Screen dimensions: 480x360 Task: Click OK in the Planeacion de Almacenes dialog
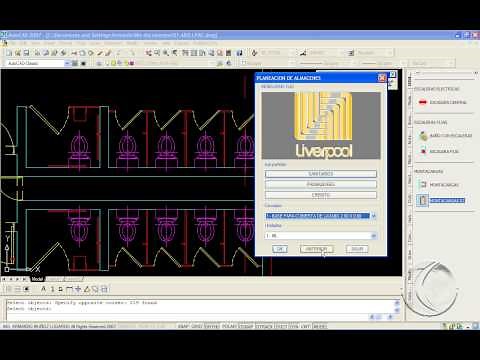[x=280, y=249]
